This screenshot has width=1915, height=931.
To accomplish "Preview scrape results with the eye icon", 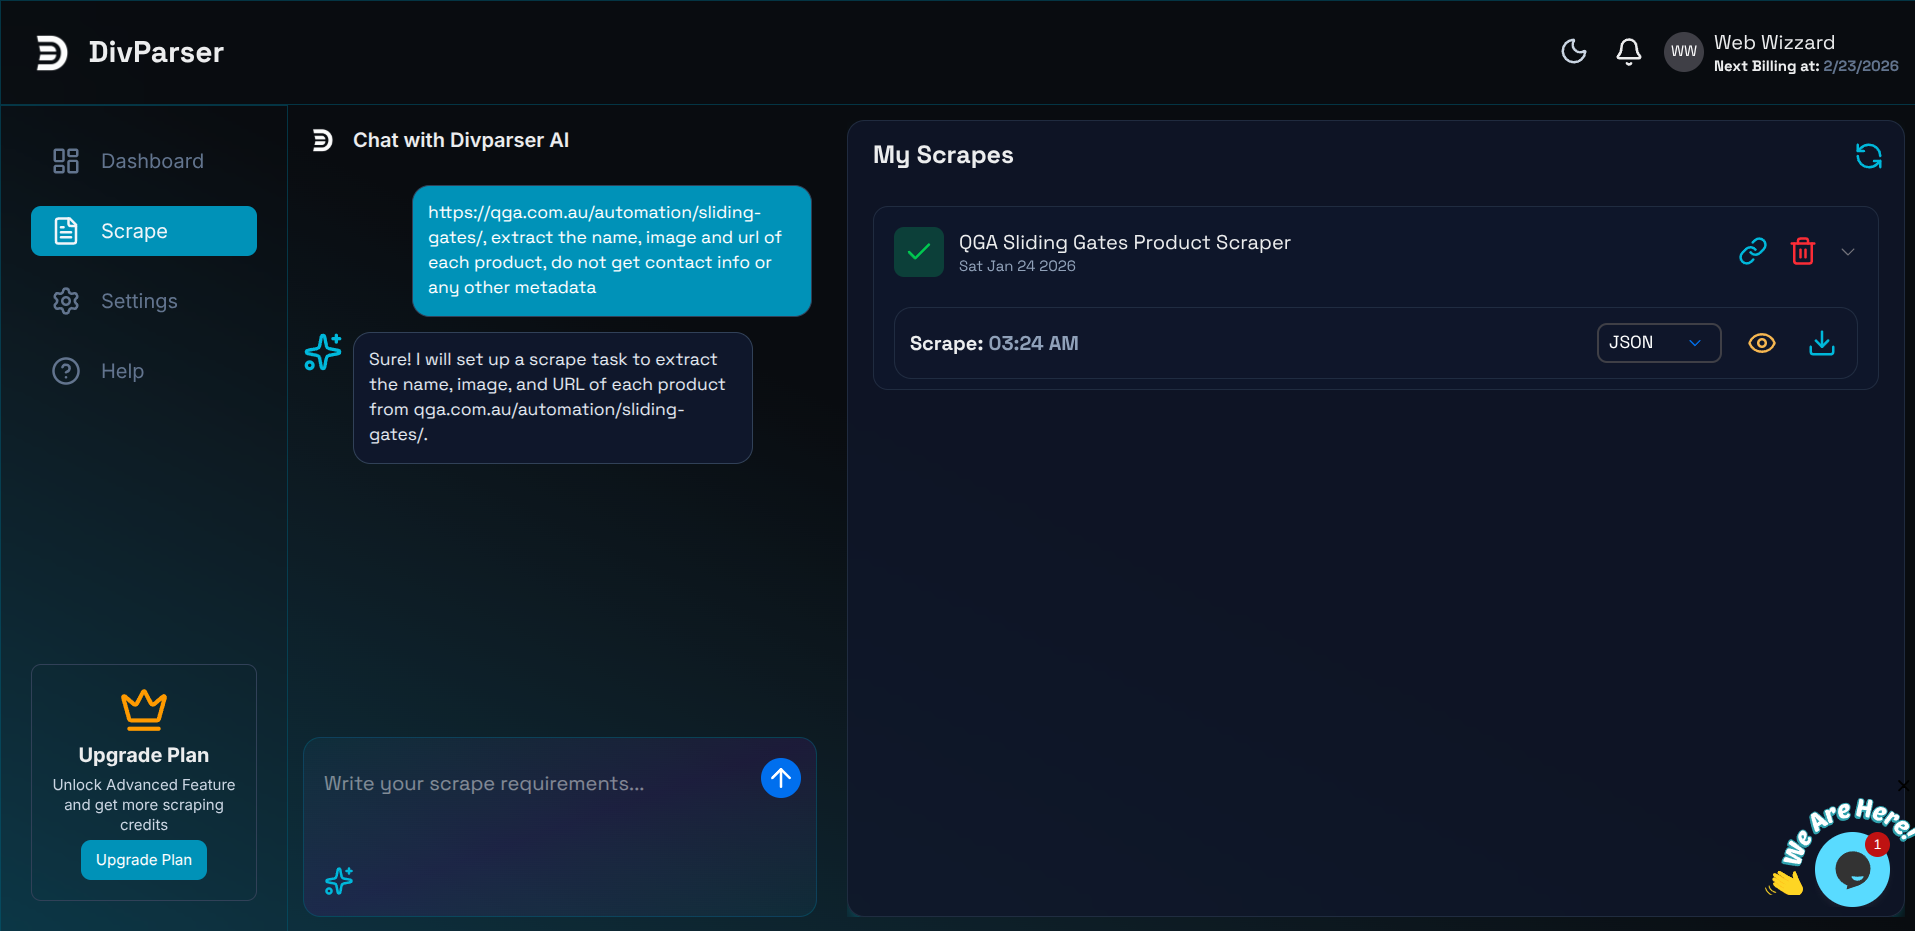I will (1761, 343).
